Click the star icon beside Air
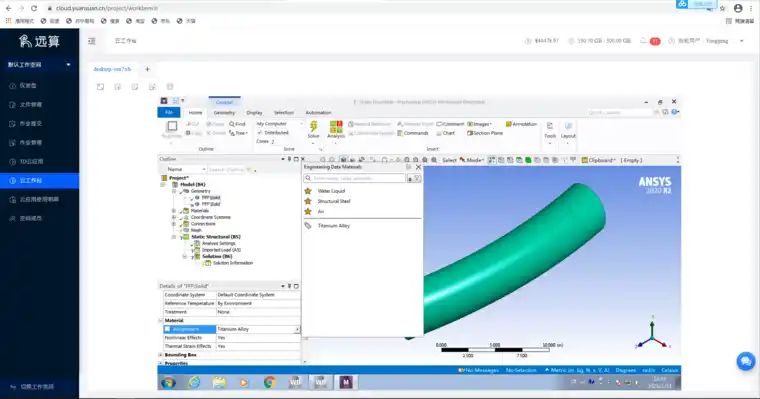 [308, 211]
